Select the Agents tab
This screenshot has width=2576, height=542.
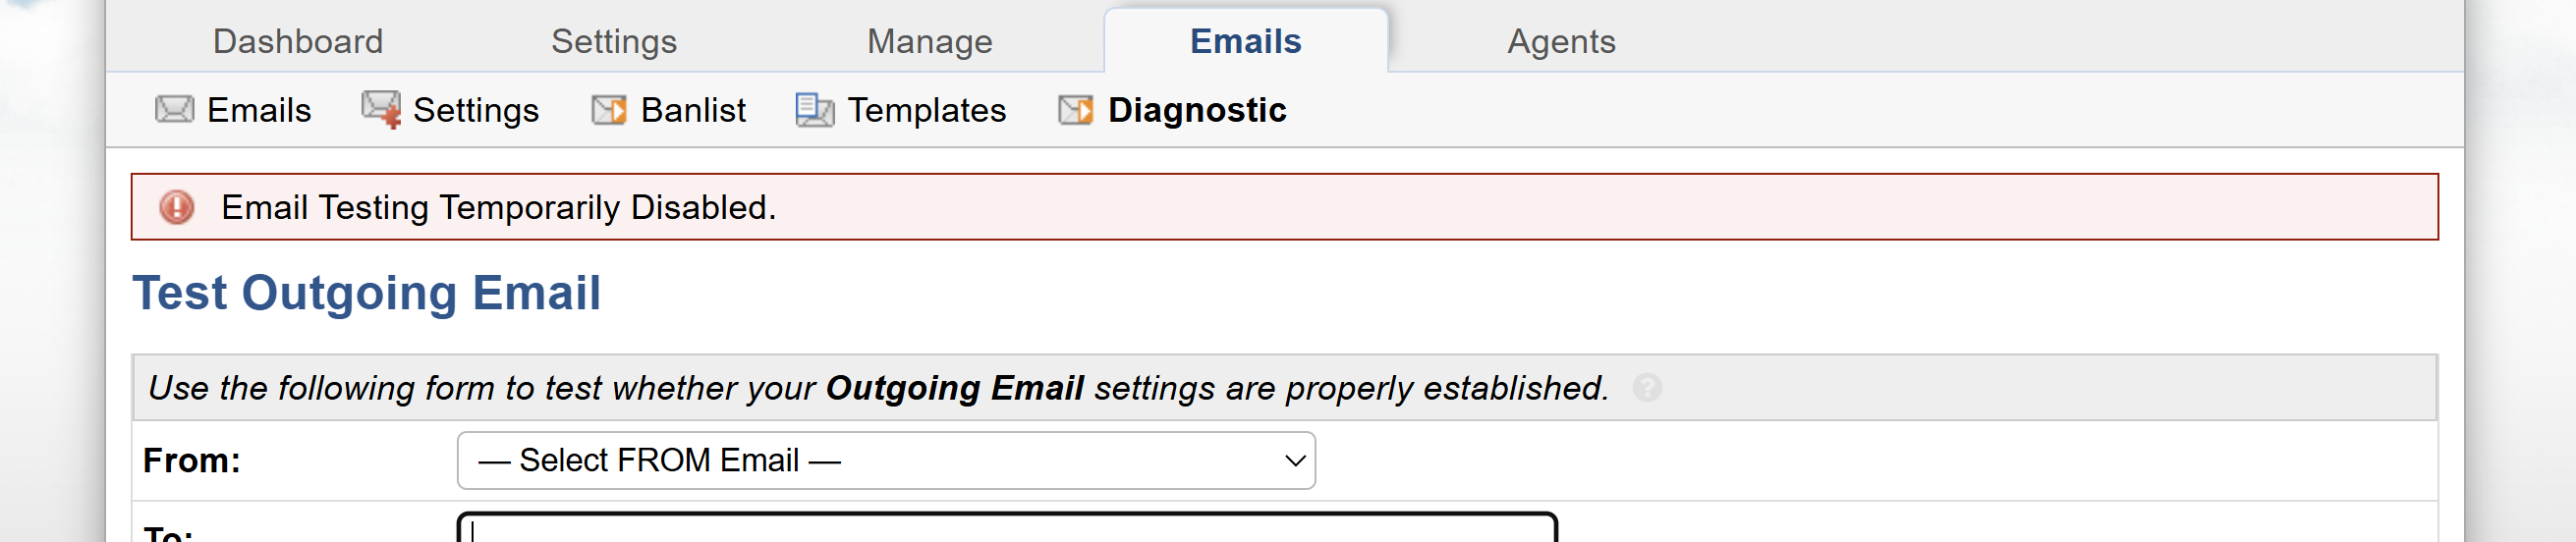(x=1560, y=41)
